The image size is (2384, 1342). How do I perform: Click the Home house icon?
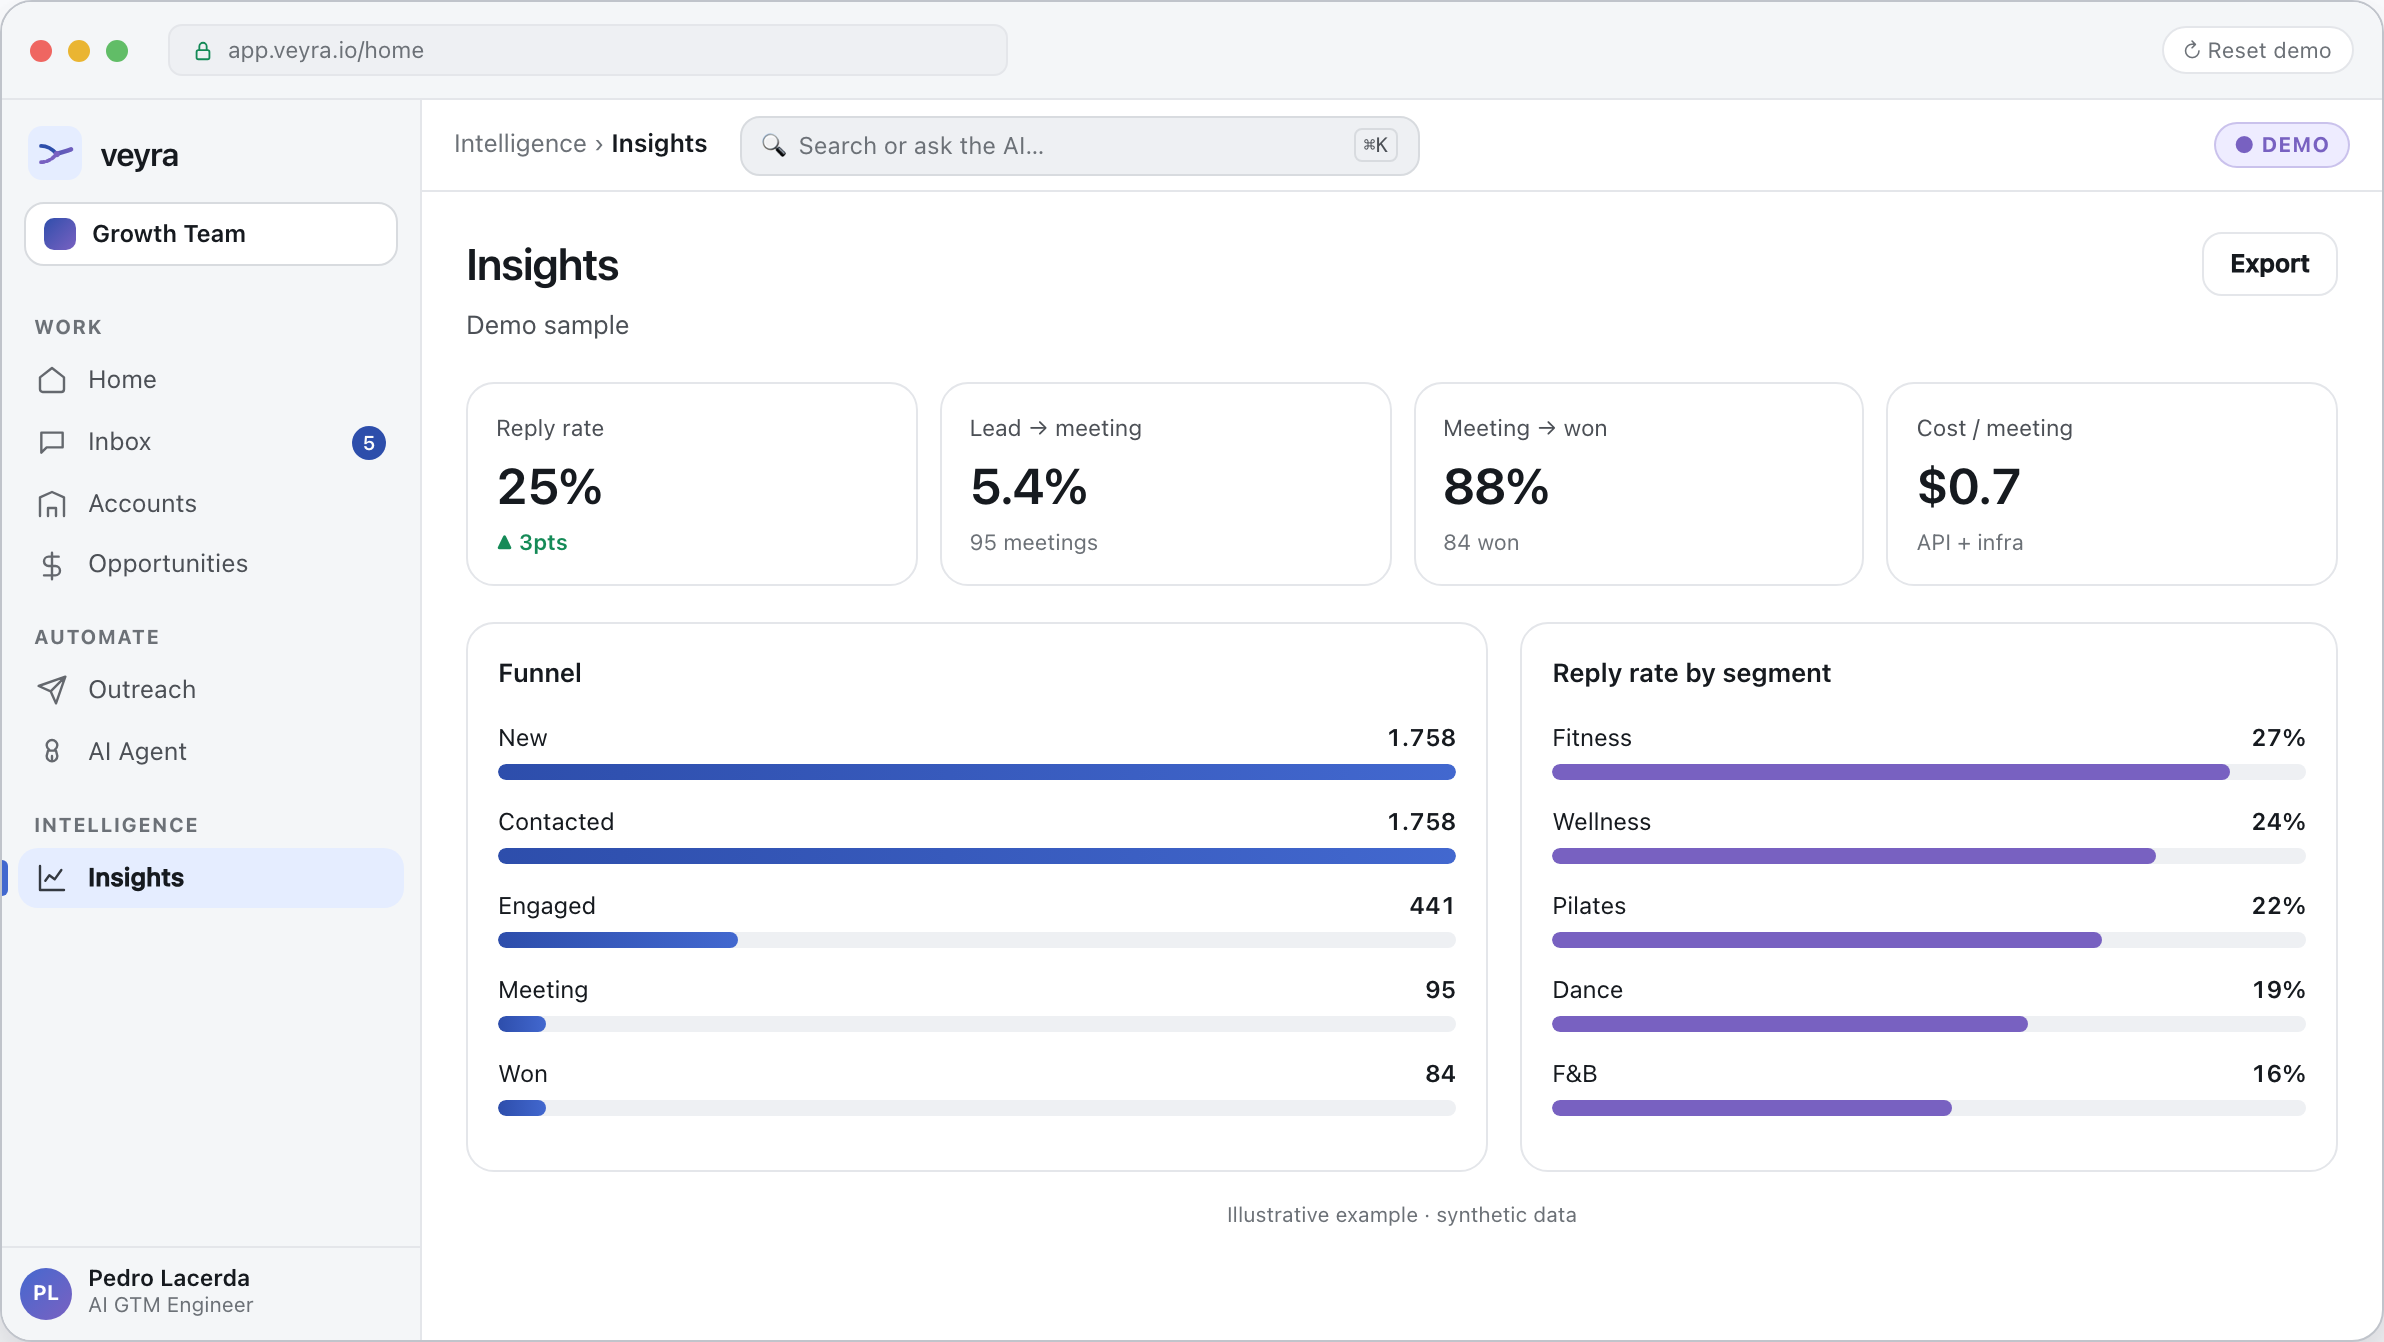[52, 380]
